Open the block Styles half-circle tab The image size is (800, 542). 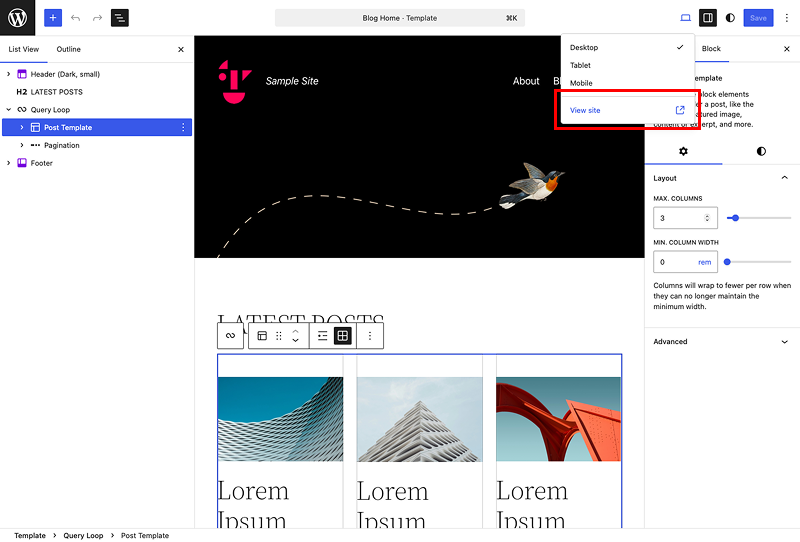pos(761,151)
